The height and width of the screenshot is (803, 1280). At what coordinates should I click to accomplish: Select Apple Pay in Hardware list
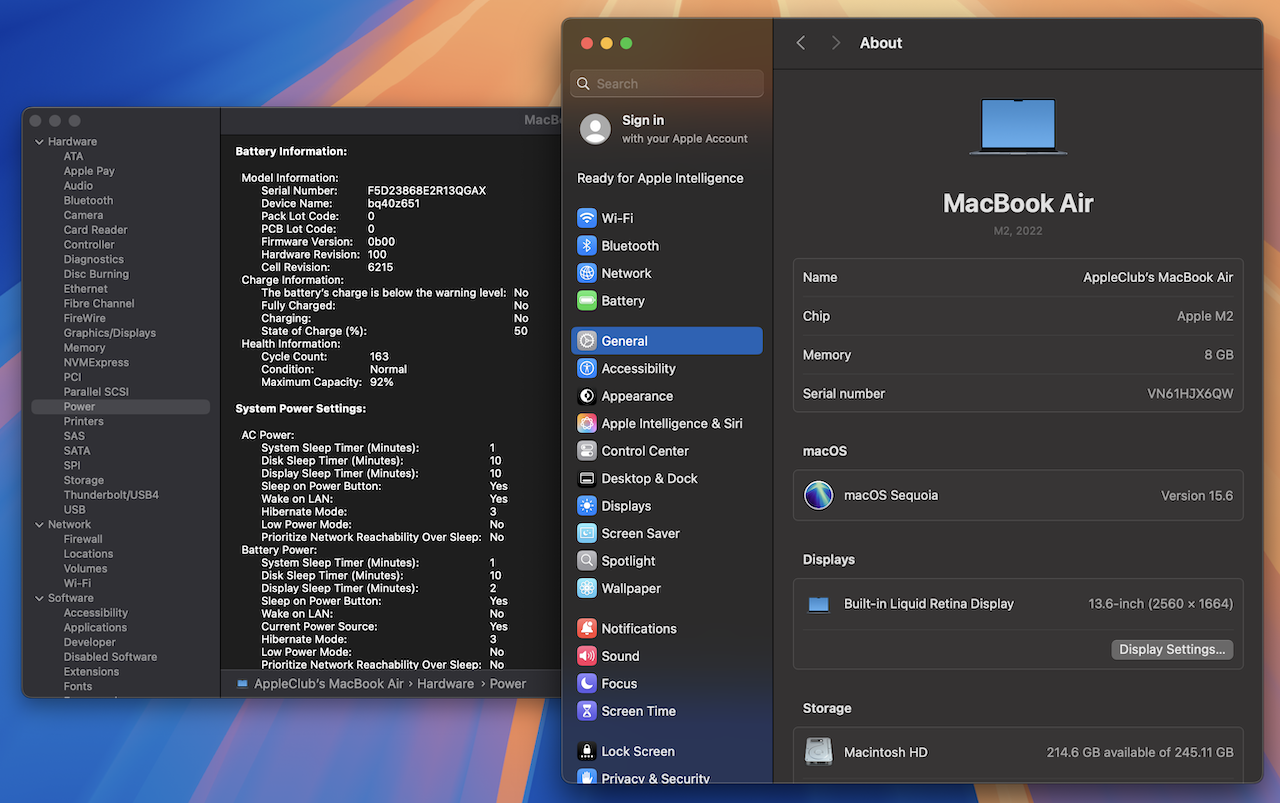pos(89,171)
